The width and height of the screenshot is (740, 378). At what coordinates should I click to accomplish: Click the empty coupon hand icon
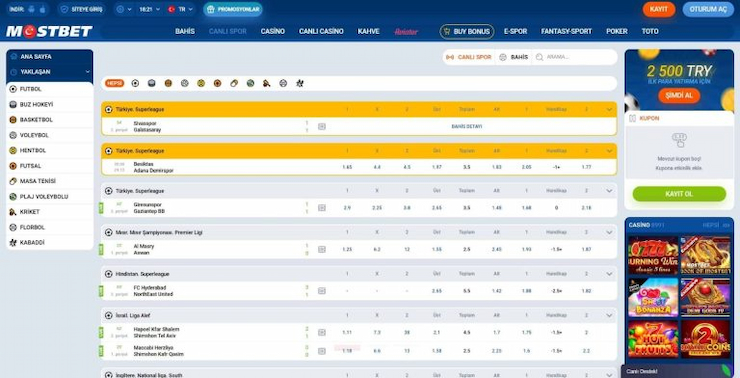[679, 140]
